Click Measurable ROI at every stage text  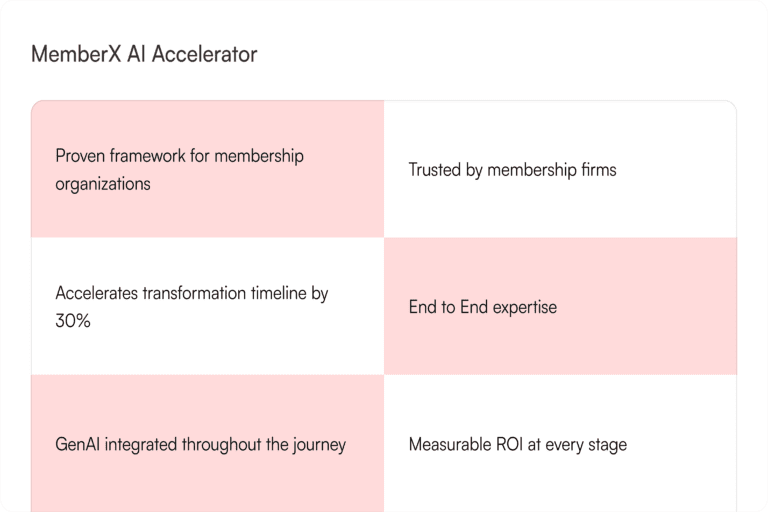(517, 444)
